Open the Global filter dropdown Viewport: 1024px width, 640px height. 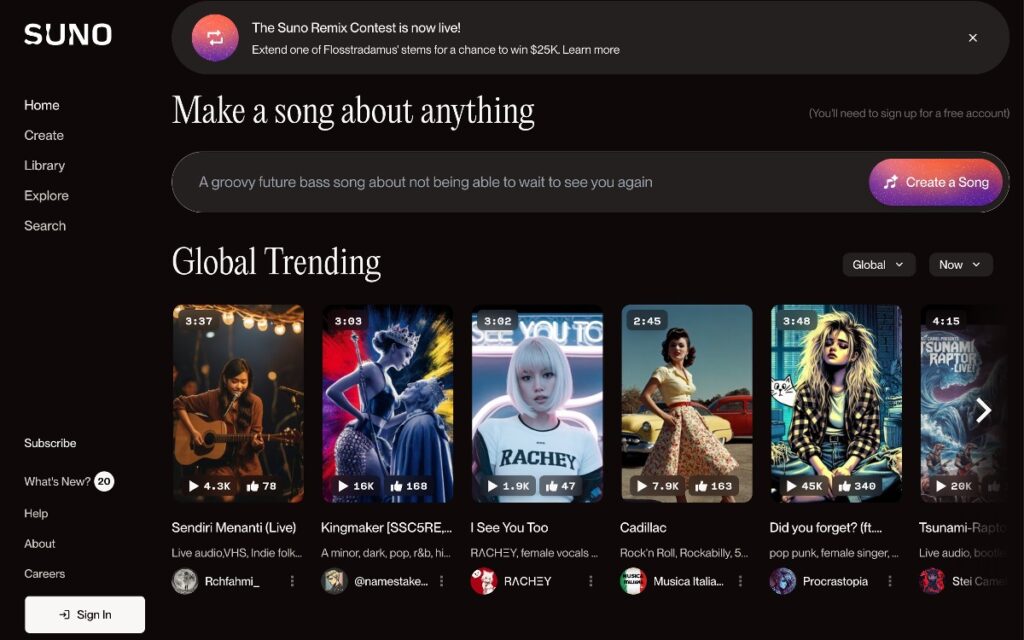pyautogui.click(x=878, y=264)
